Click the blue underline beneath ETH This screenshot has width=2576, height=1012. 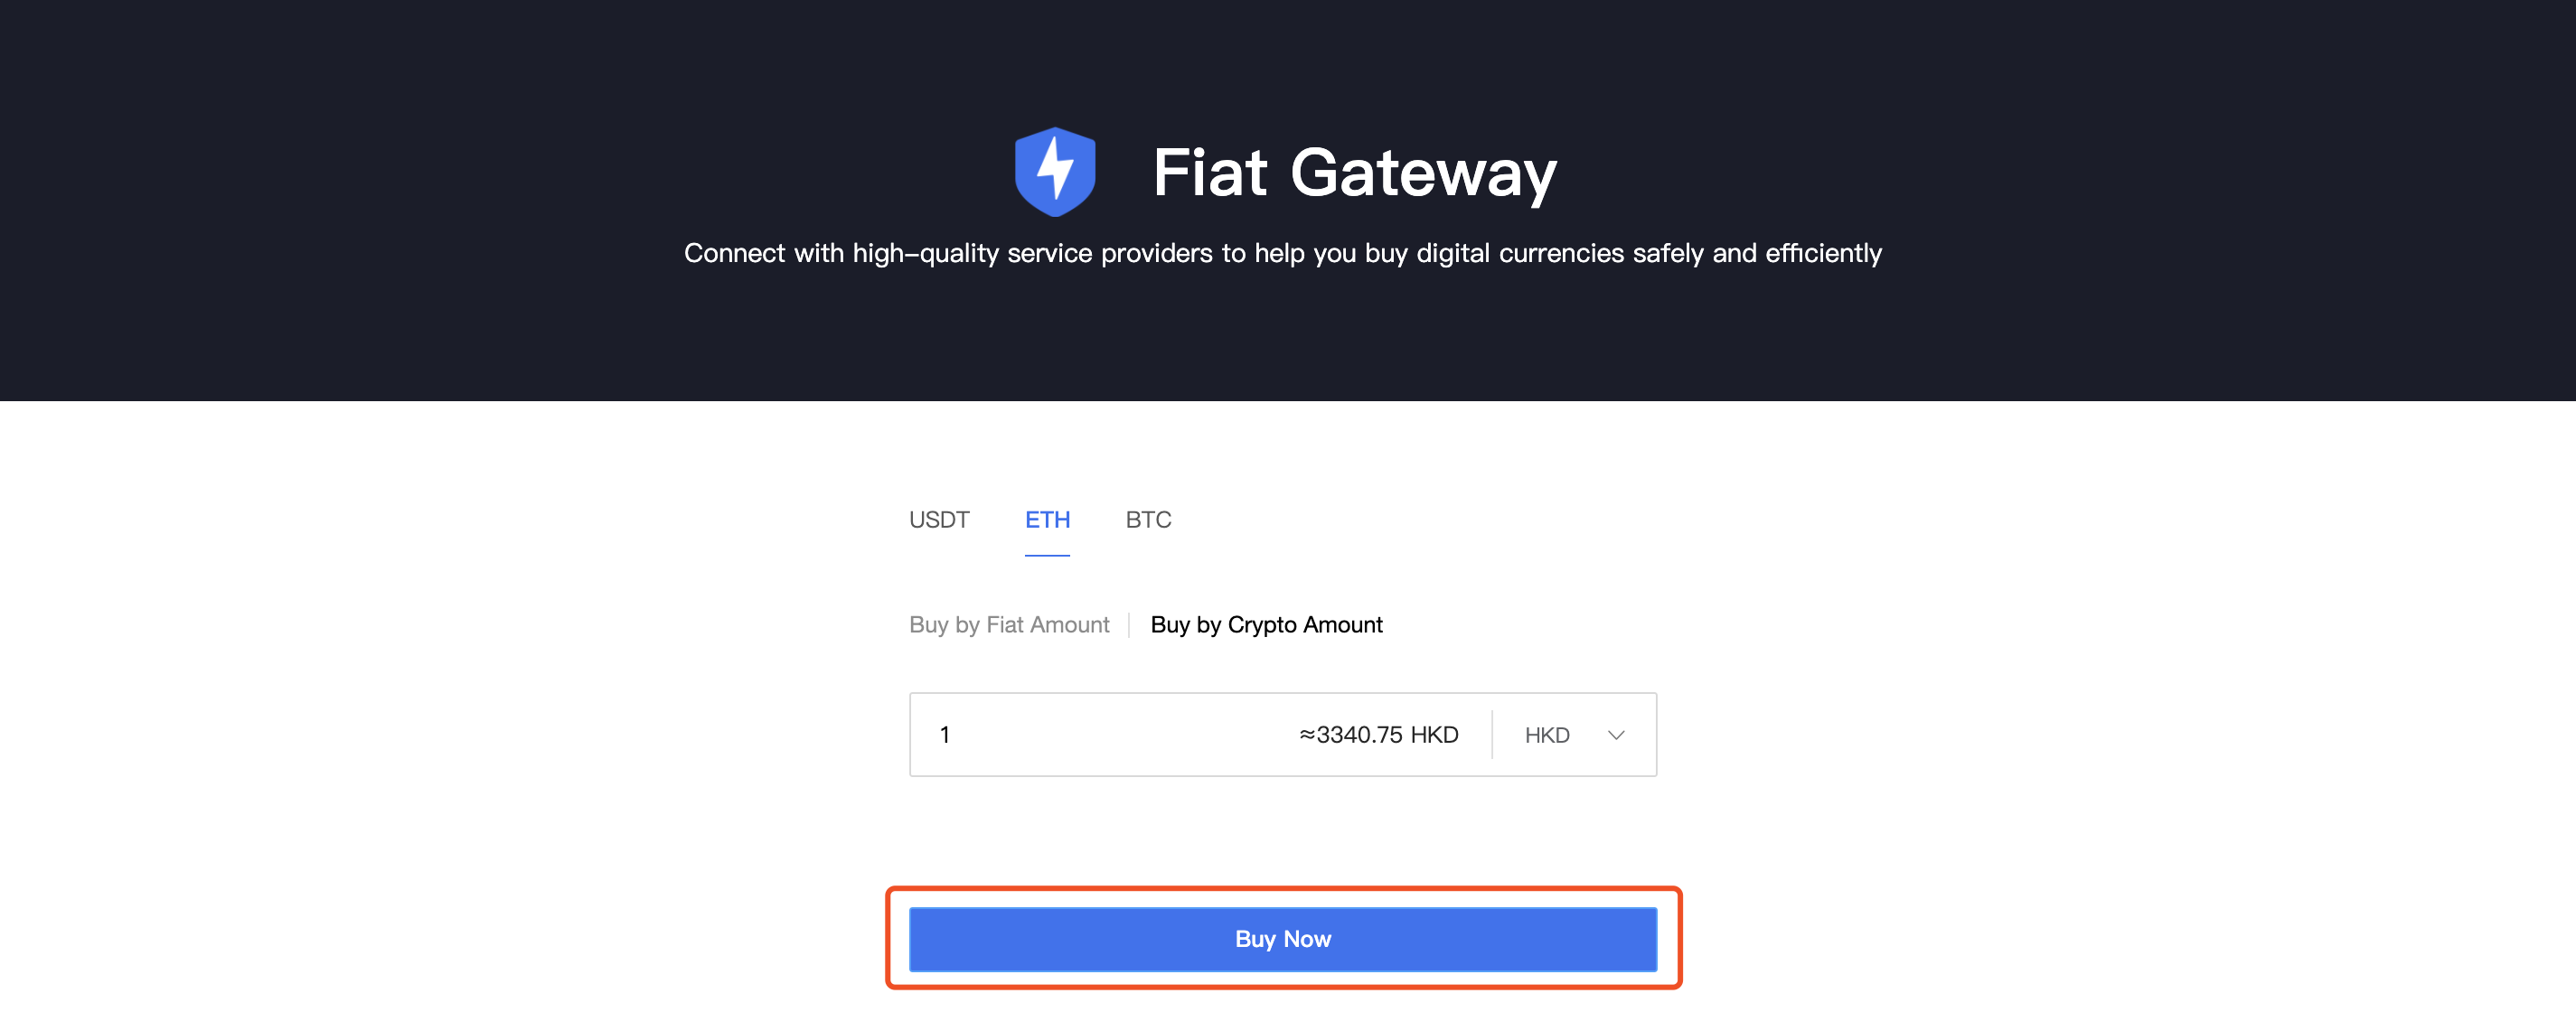click(1047, 555)
